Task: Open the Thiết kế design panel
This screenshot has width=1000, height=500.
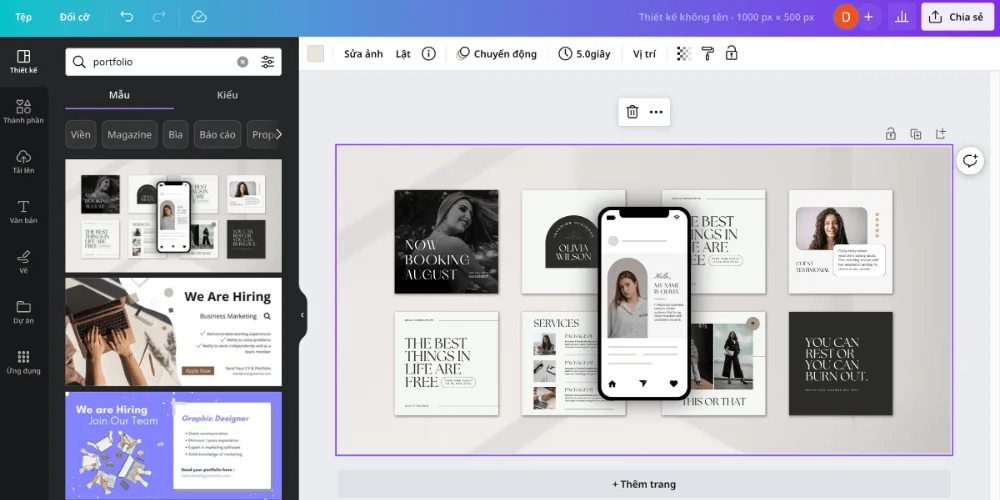Action: tap(24, 62)
